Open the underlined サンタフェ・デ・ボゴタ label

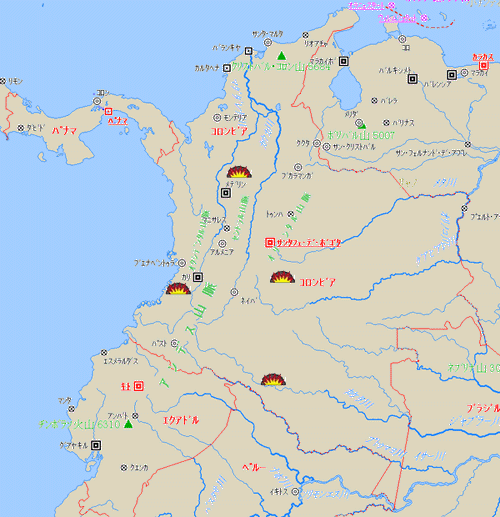[309, 243]
